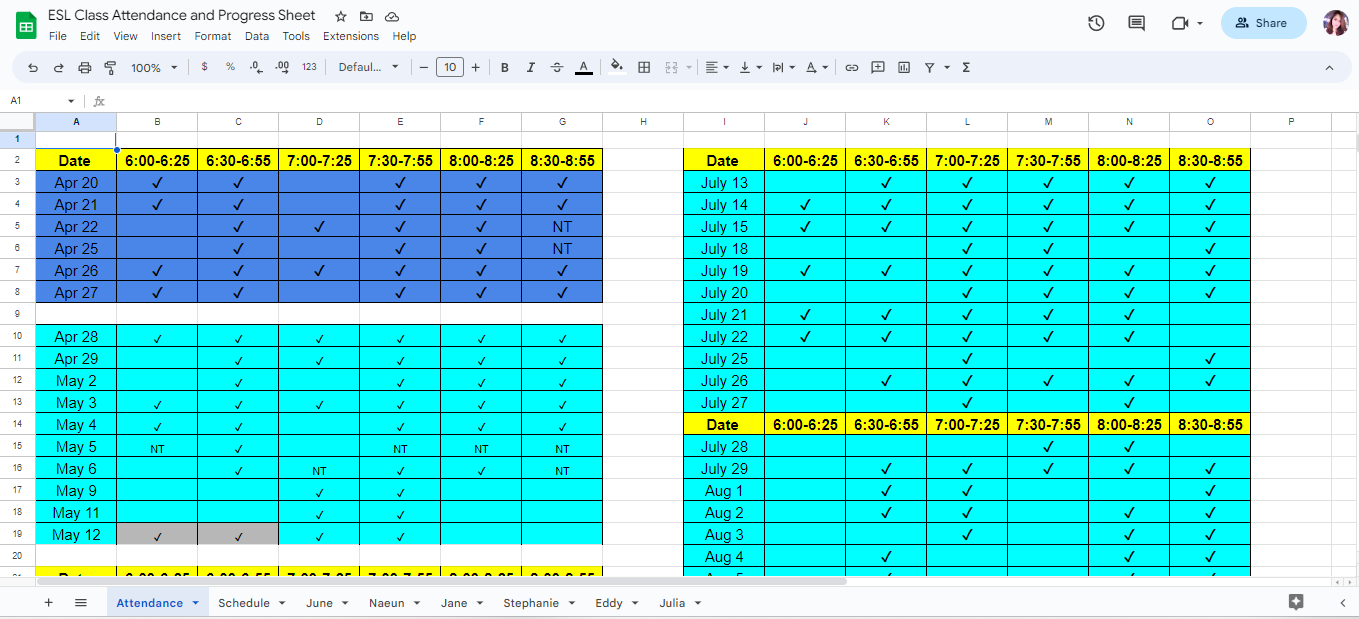Open vertical align dropdown

[750, 67]
